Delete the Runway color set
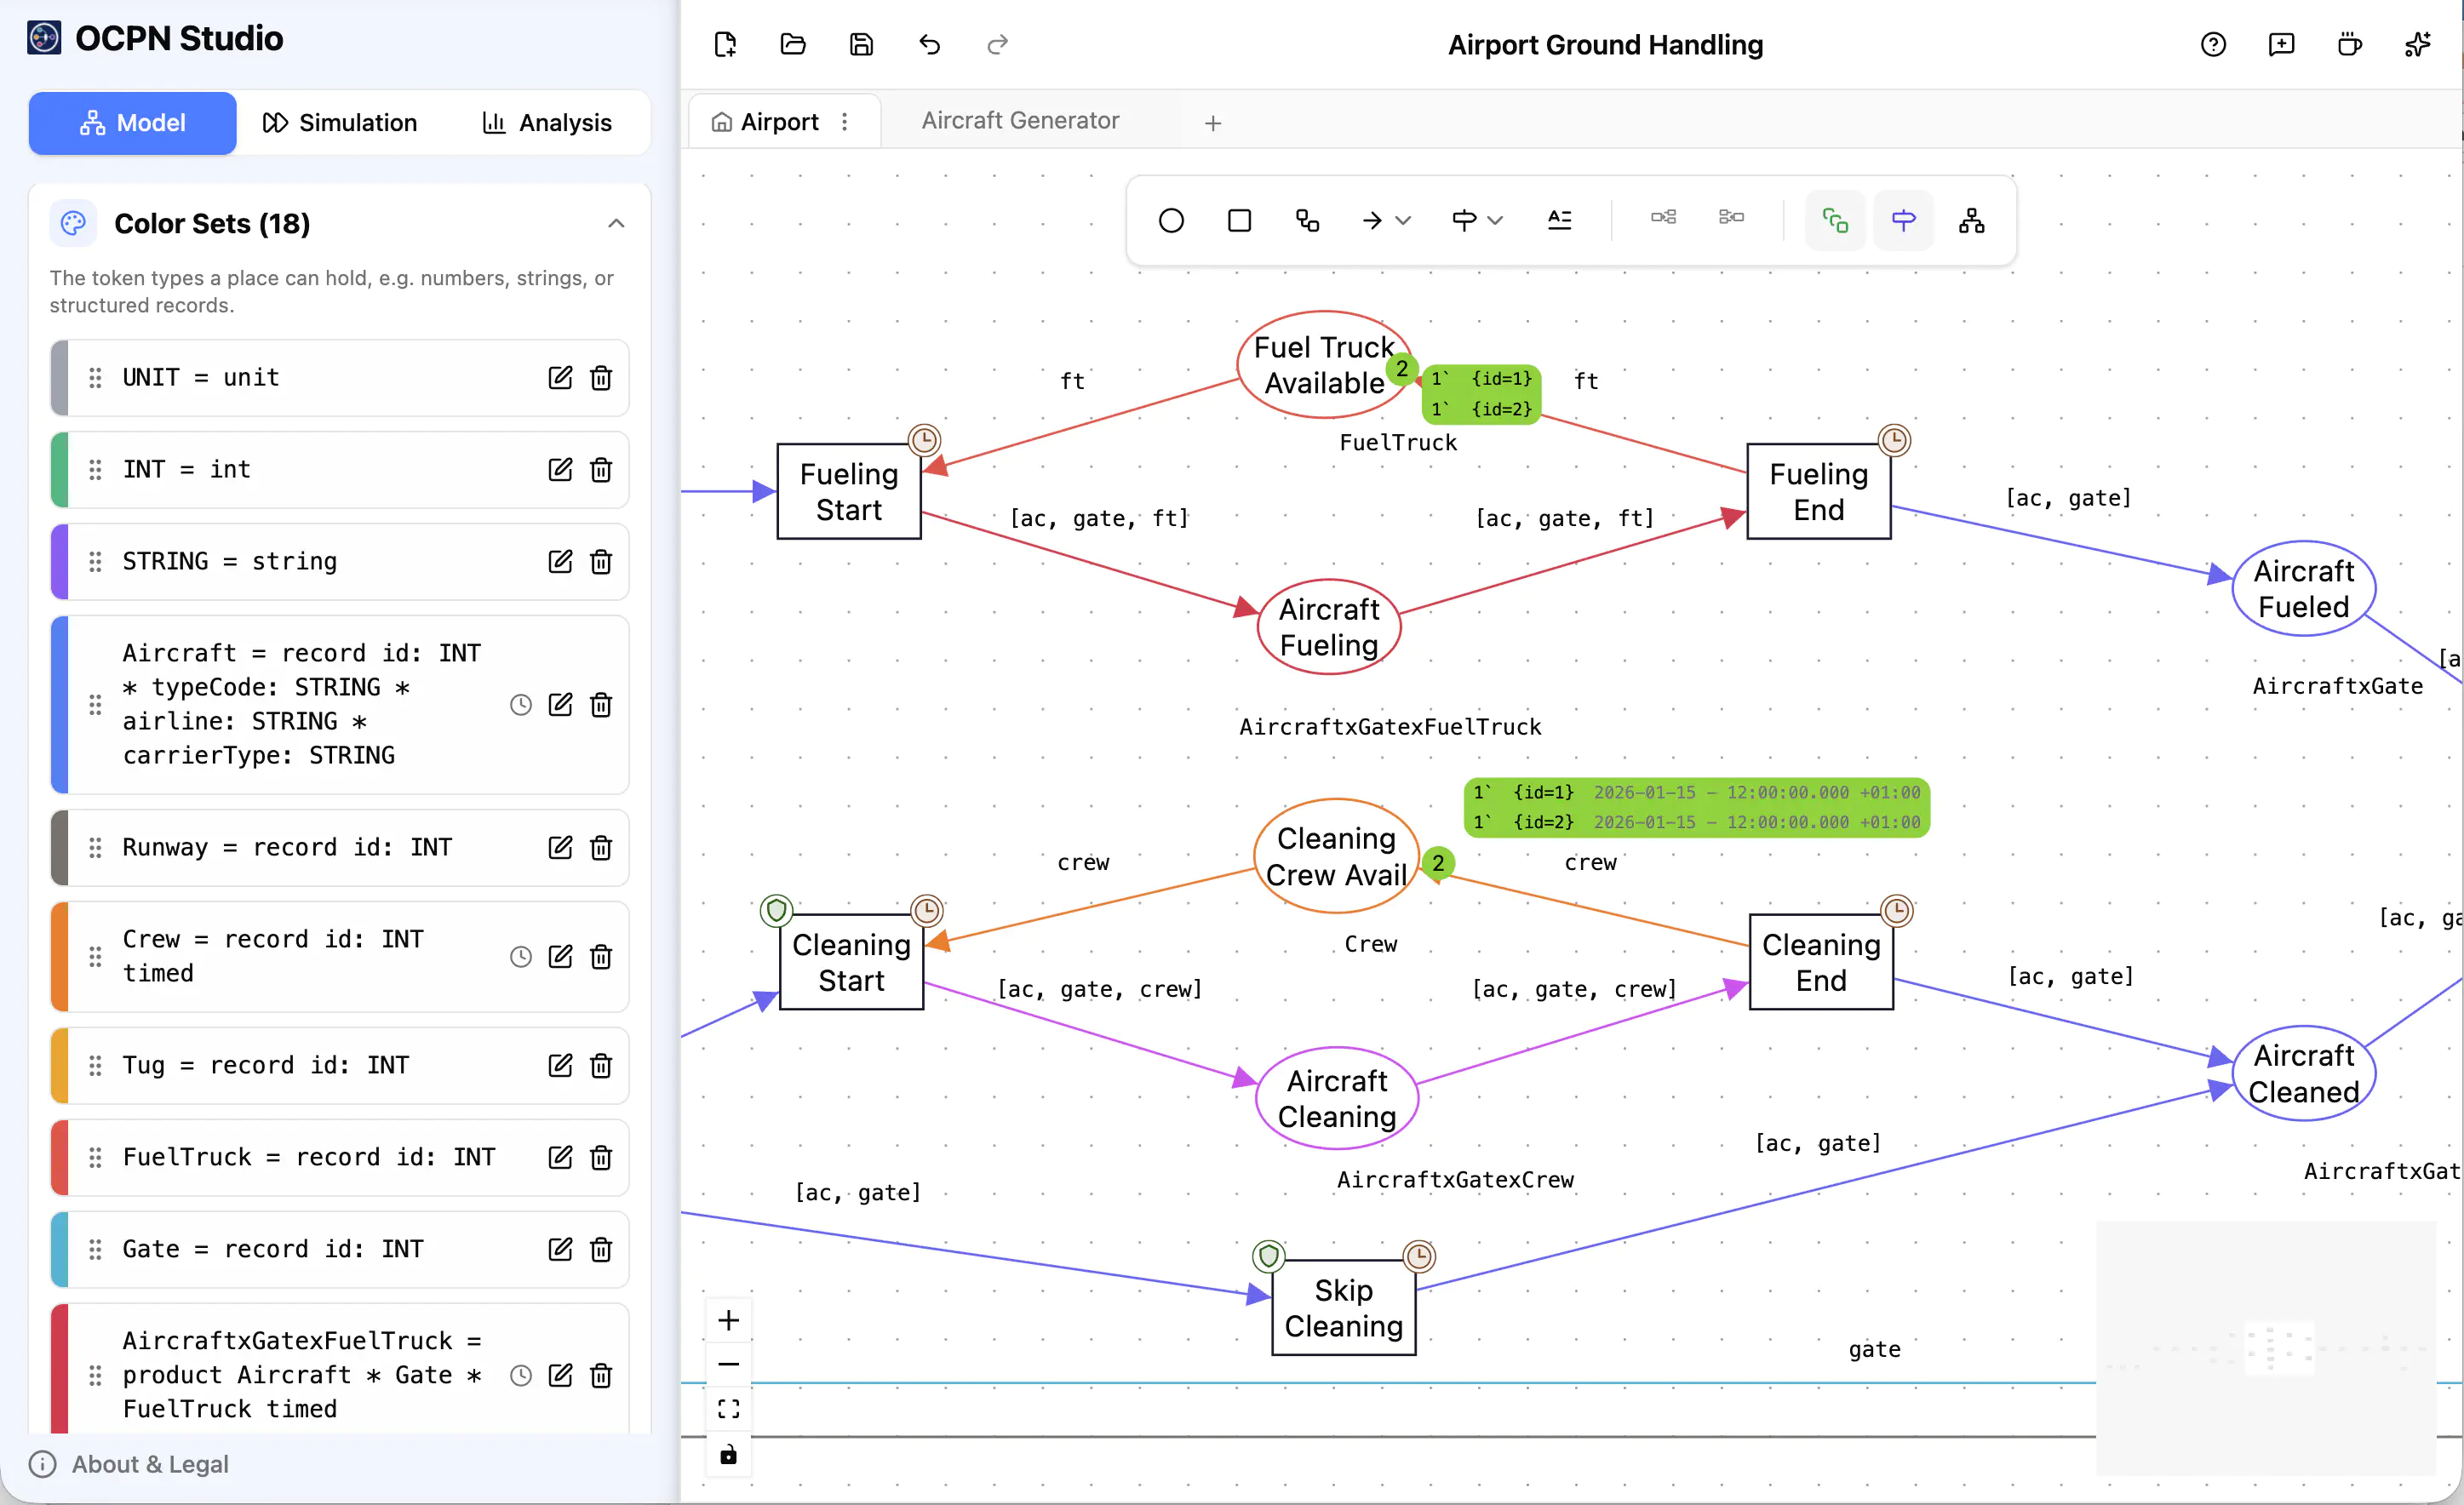The width and height of the screenshot is (2464, 1505). coord(600,847)
